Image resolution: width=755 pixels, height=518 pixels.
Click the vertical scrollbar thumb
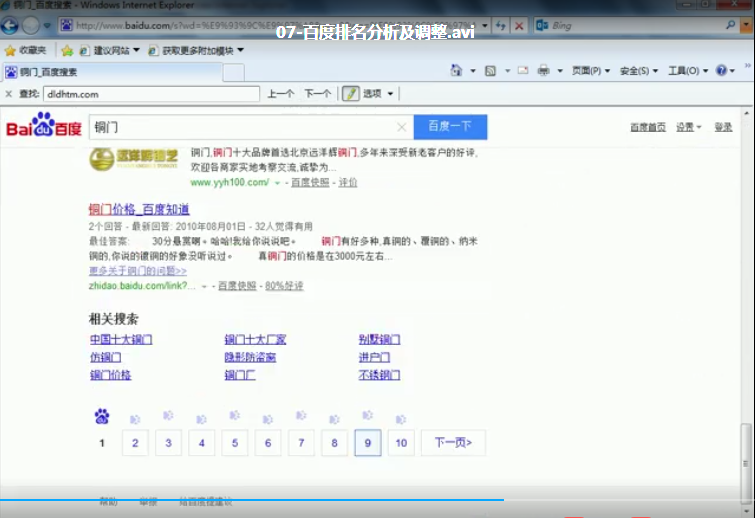[746, 462]
